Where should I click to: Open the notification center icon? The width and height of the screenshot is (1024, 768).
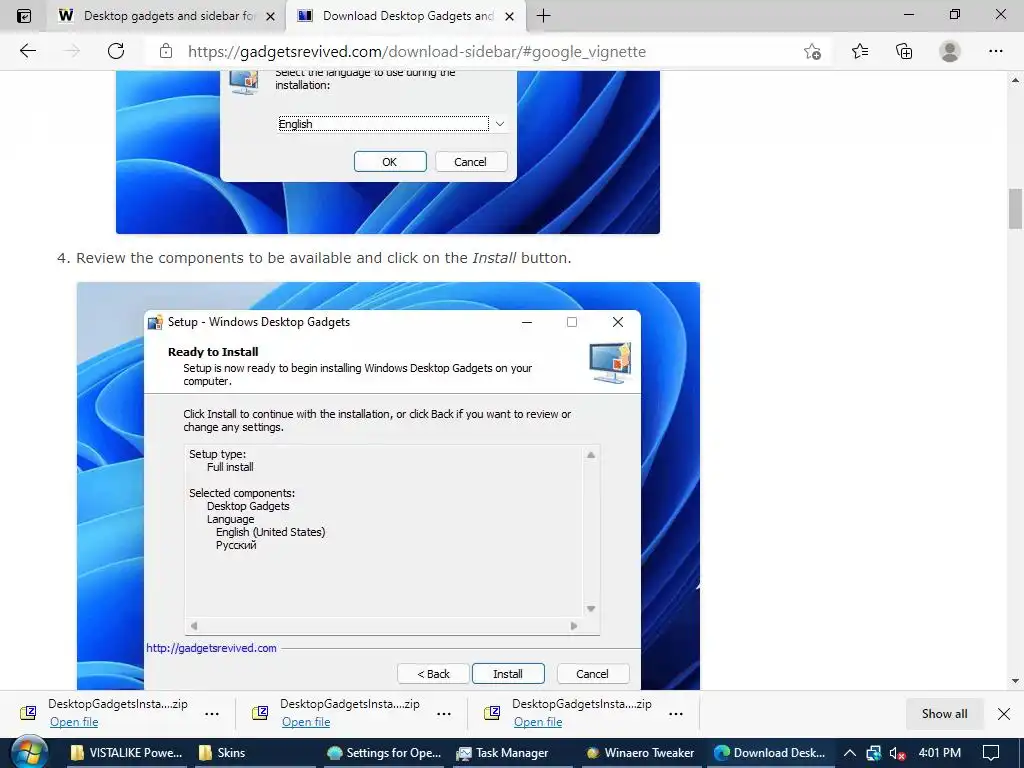pos(991,753)
